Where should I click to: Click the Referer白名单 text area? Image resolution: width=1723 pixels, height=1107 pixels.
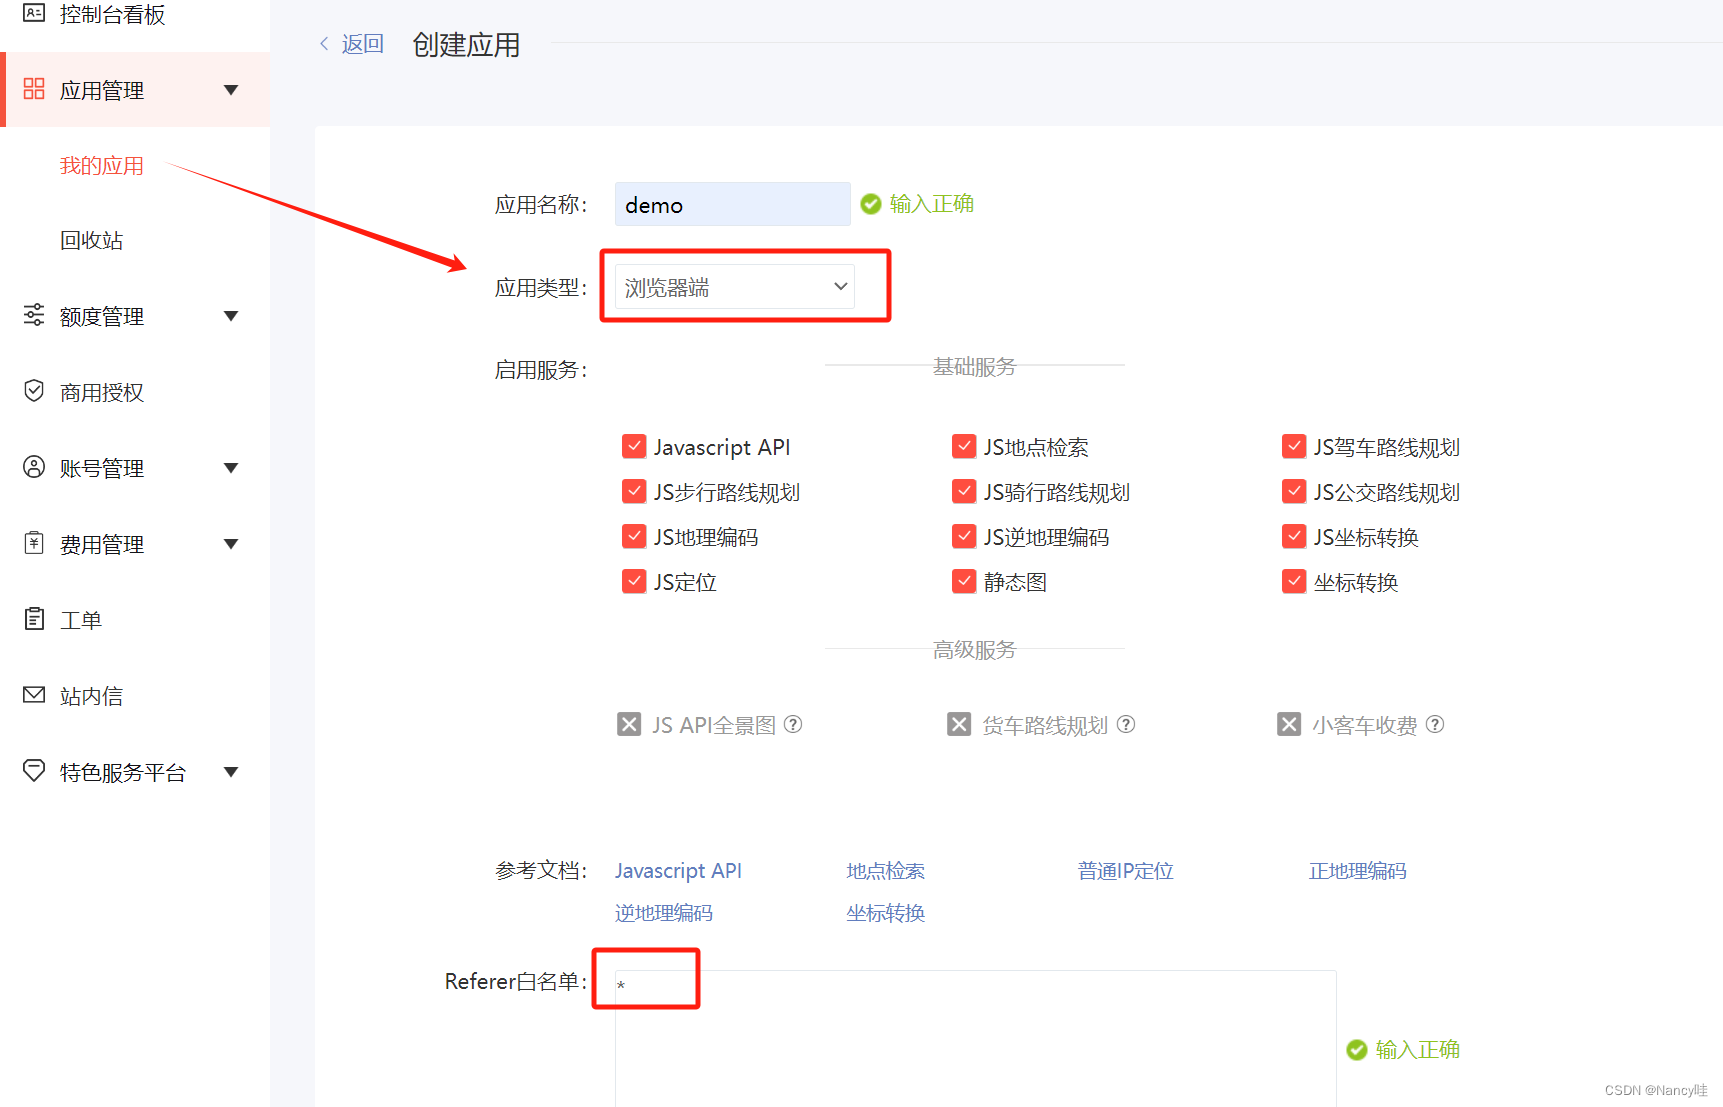click(x=975, y=1038)
